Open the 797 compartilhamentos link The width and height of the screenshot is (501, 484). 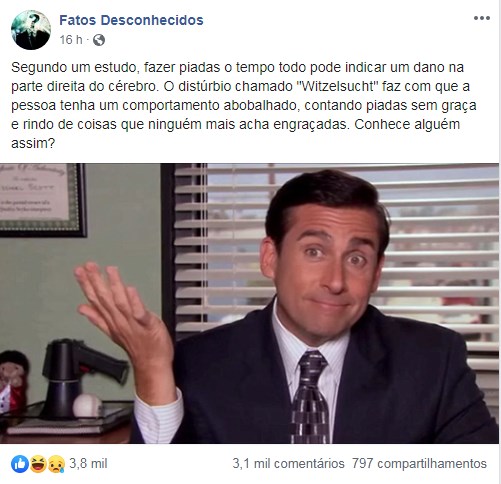419,464
